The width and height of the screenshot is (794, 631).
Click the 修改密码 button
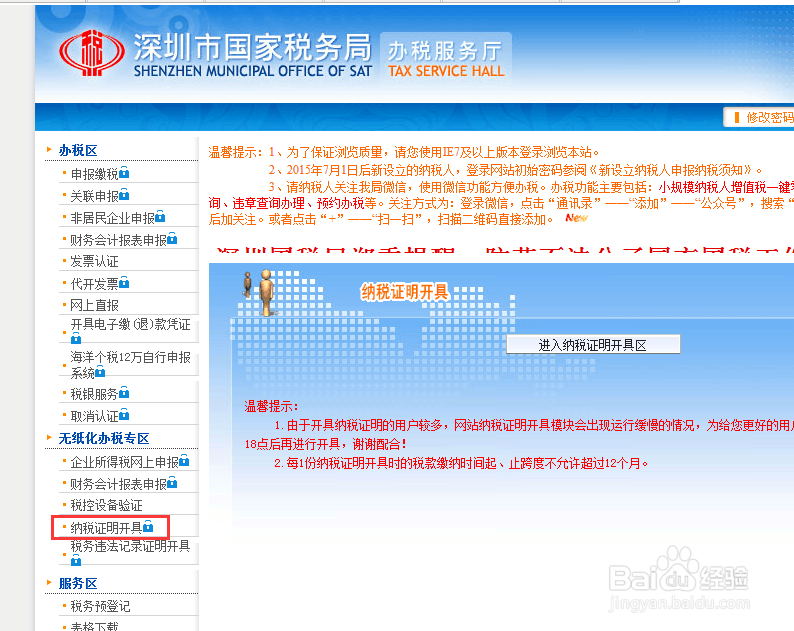[760, 117]
